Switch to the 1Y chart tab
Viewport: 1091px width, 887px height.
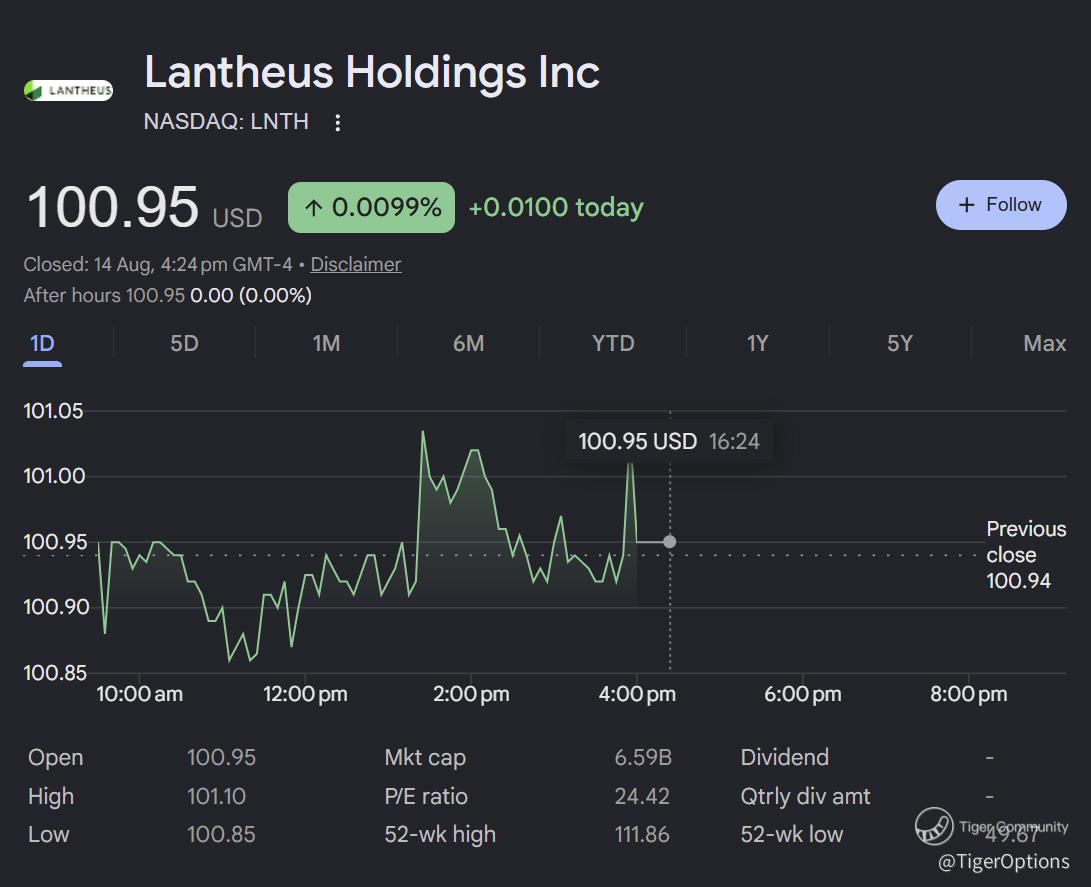(758, 344)
